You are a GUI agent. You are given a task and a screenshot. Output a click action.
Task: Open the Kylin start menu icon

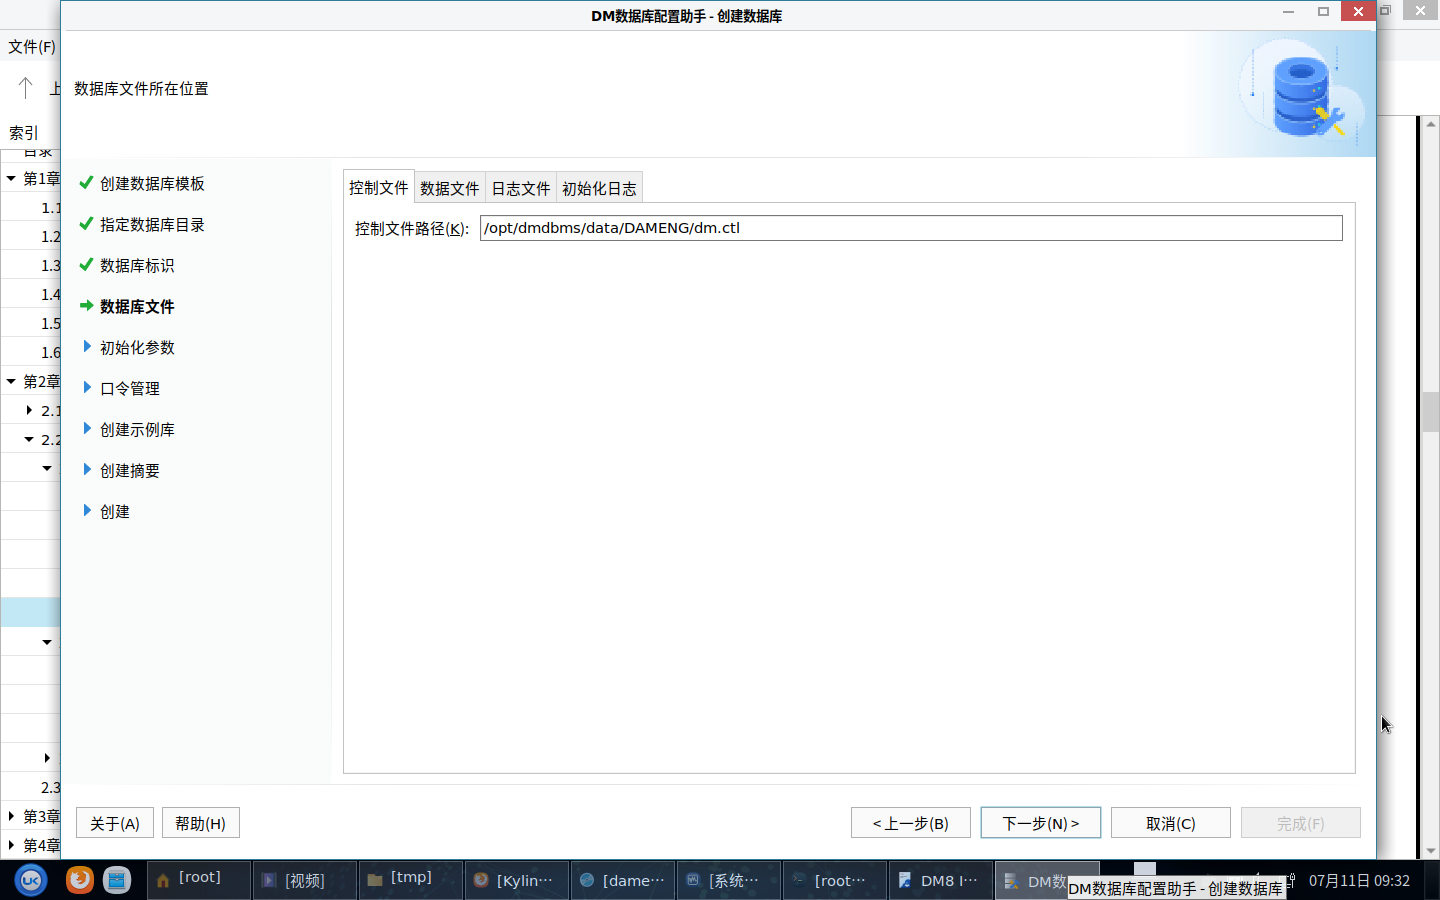(x=31, y=880)
